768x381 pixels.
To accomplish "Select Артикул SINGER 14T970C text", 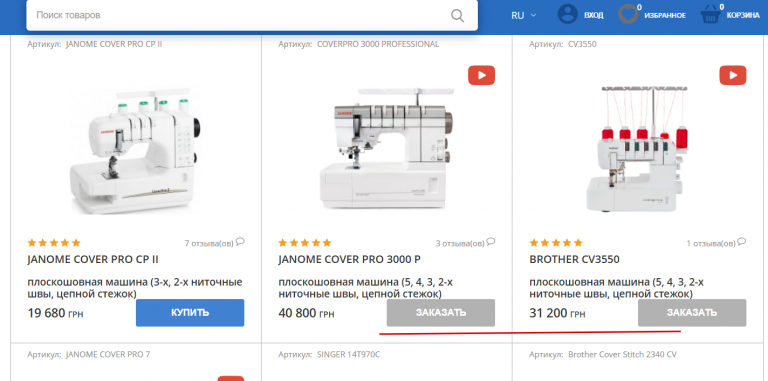I will tap(329, 354).
